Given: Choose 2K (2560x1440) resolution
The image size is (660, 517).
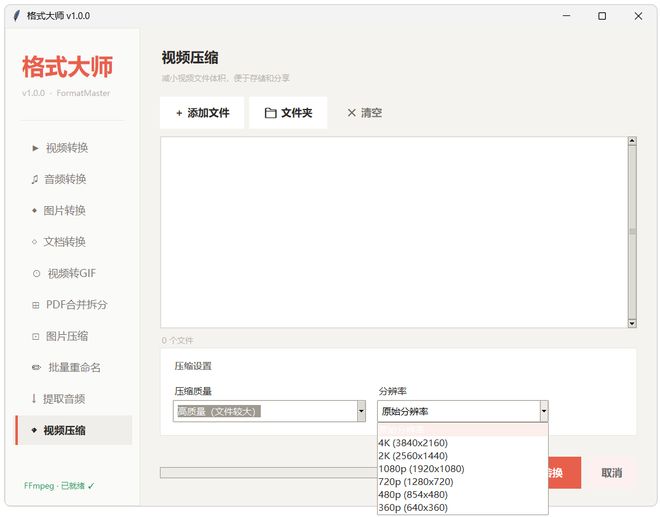Looking at the screenshot, I should tap(463, 456).
